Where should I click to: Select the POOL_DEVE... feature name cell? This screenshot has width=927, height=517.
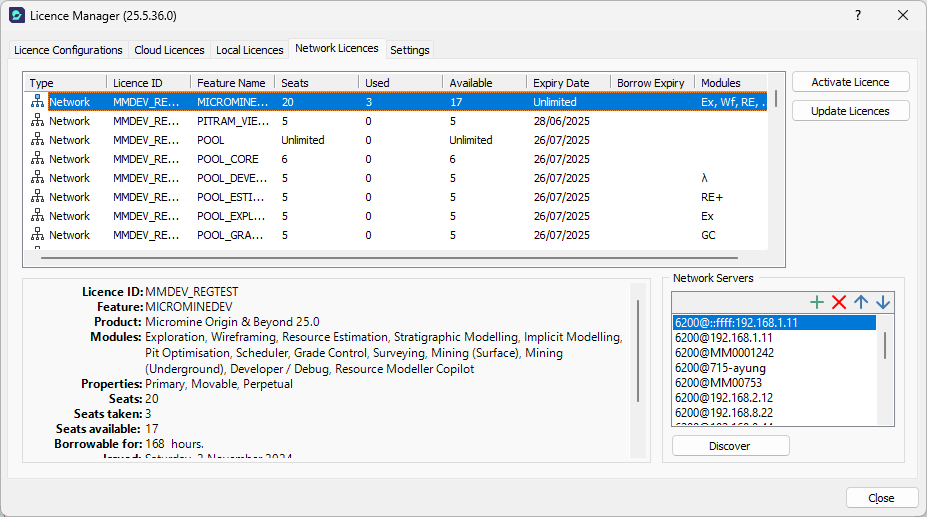point(233,177)
